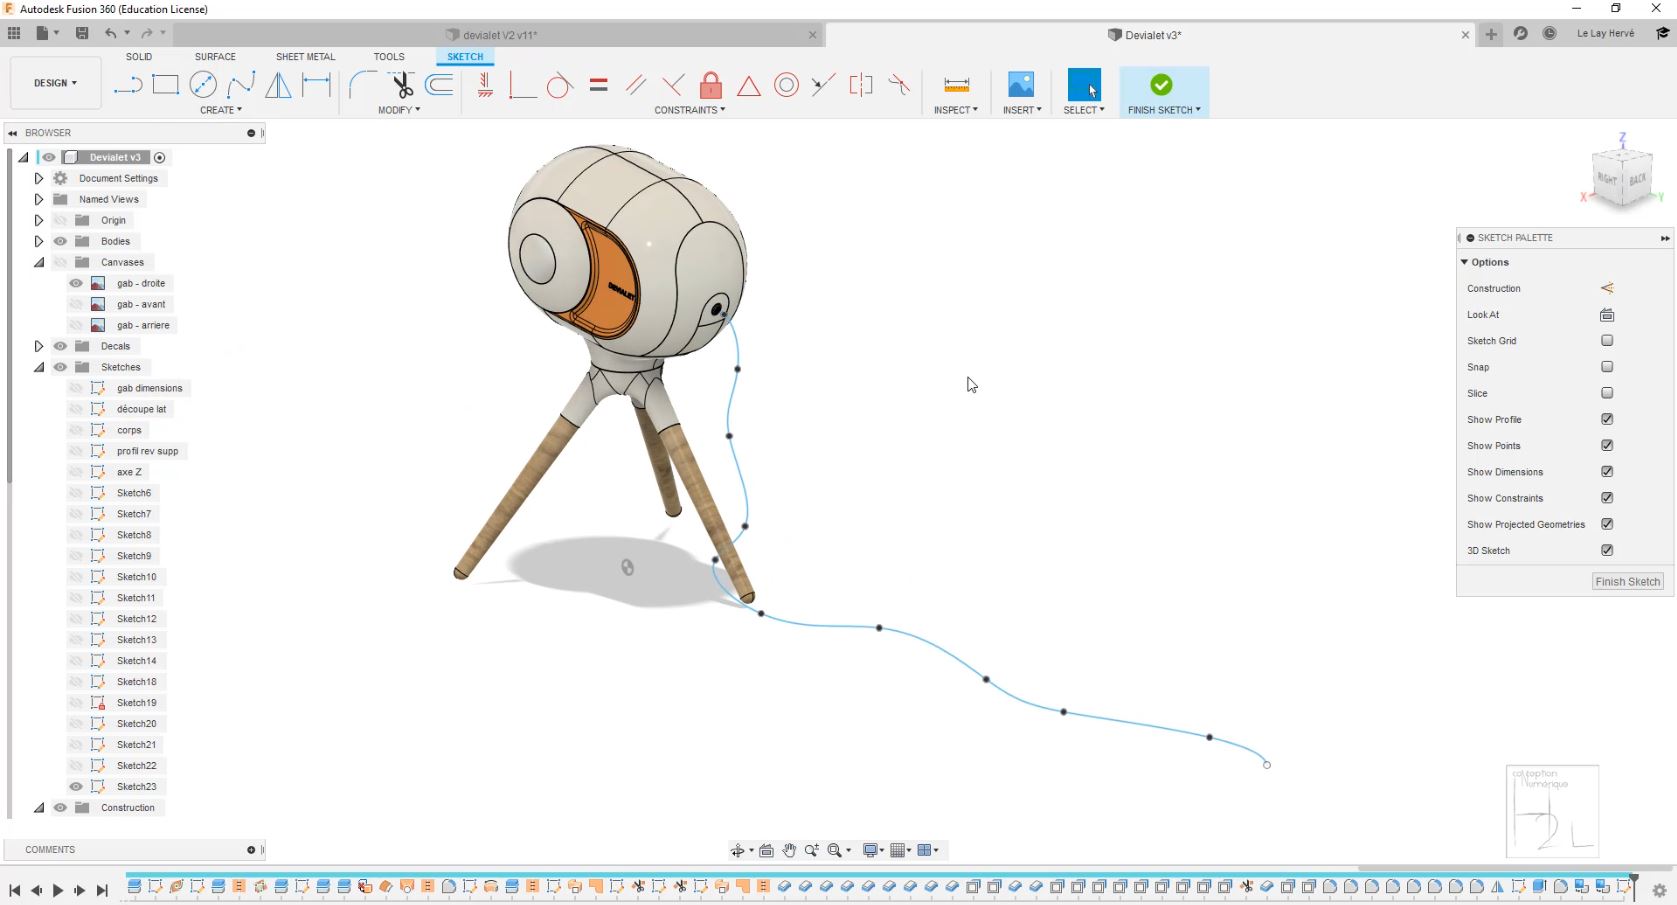The image size is (1677, 905).
Task: Click the Select tool icon
Action: (1084, 85)
